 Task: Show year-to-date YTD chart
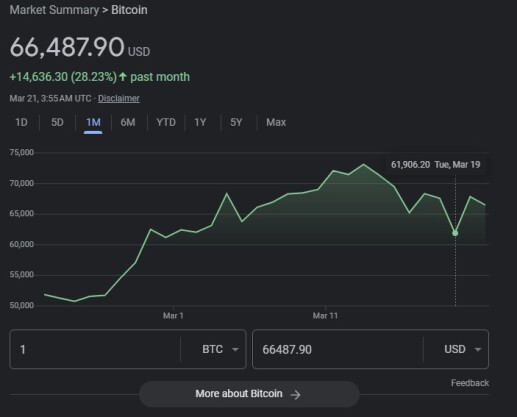(166, 122)
